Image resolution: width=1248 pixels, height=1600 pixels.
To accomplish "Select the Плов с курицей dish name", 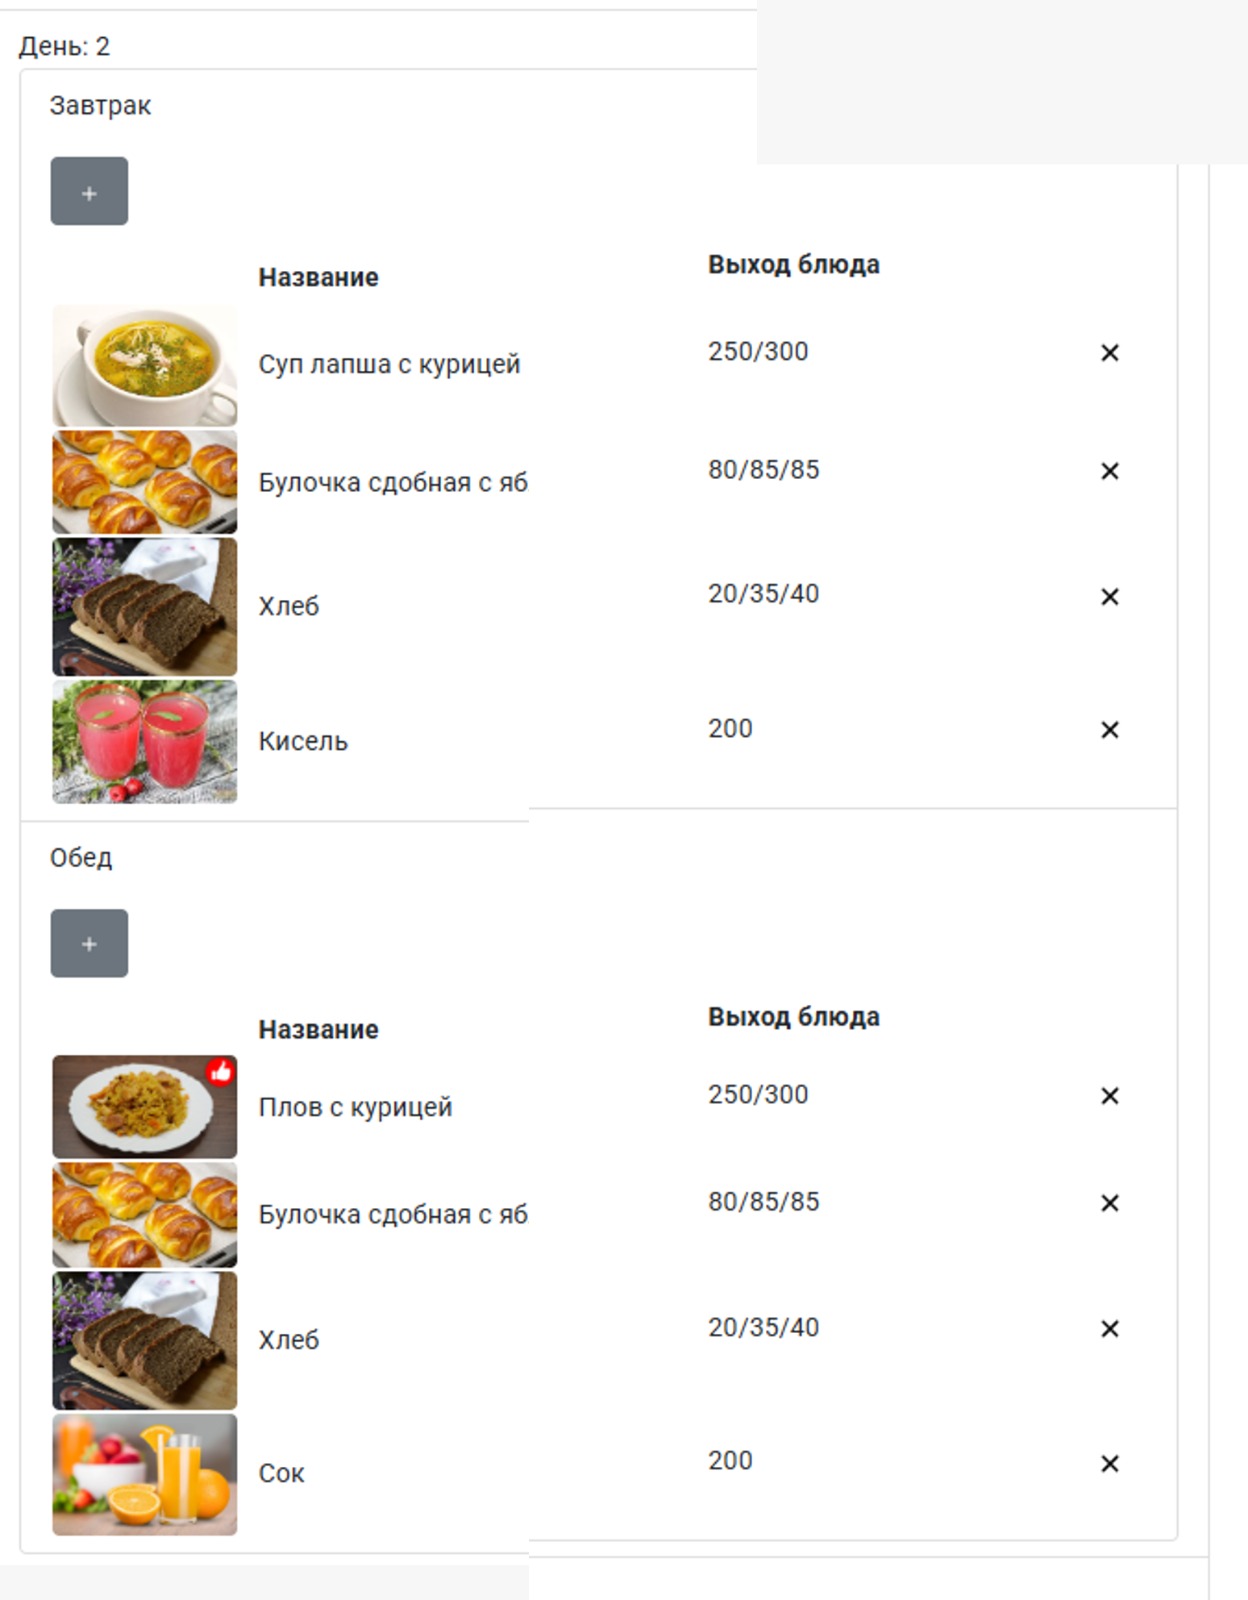I will [355, 1107].
